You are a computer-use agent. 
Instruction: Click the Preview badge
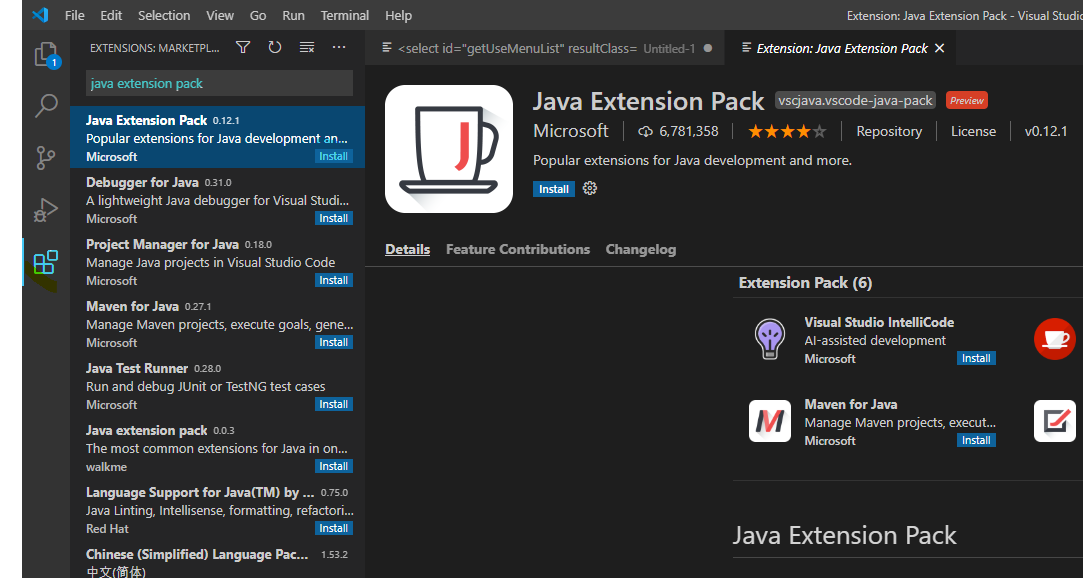coord(967,100)
